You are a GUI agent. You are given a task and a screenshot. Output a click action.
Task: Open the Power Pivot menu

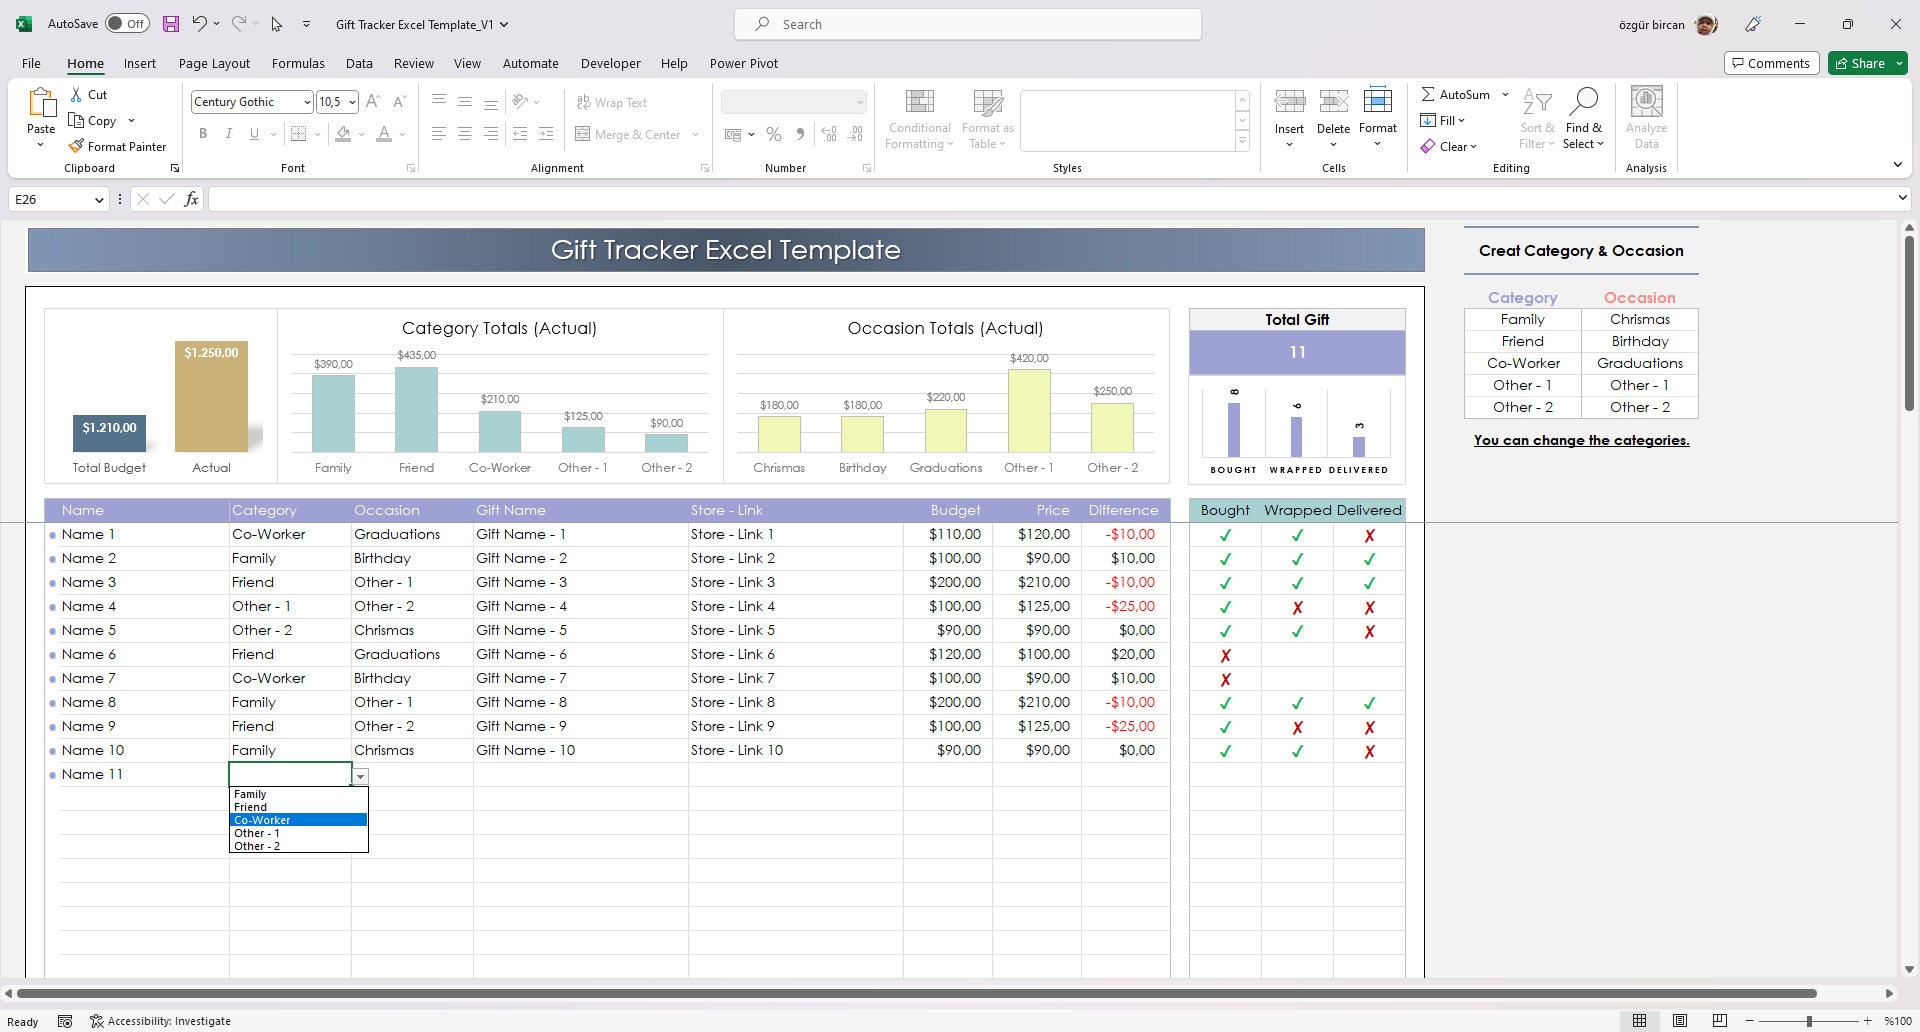(743, 63)
